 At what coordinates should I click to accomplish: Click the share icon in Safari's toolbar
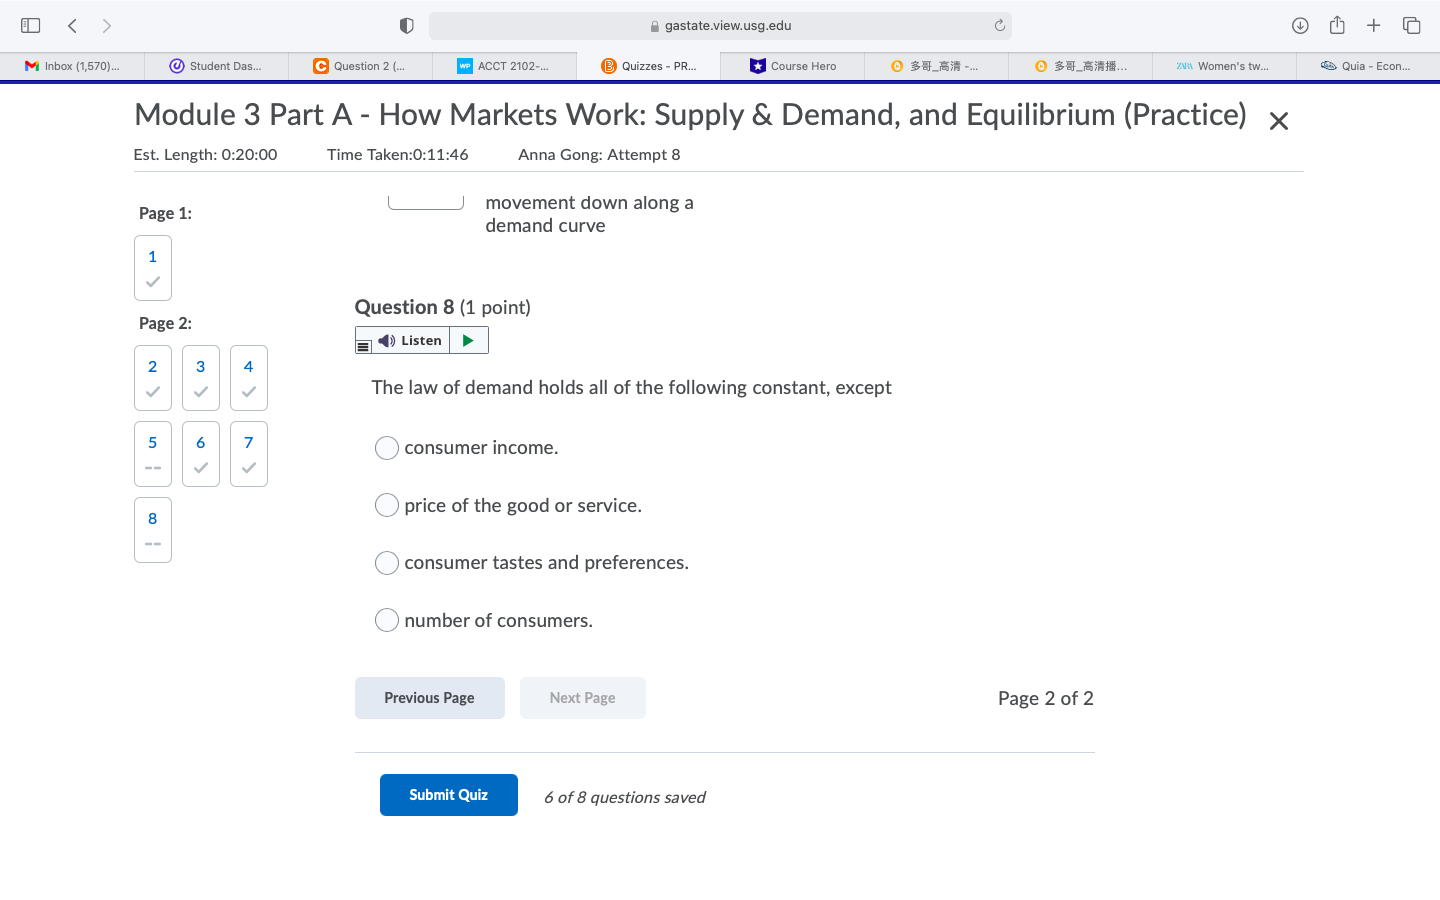[1338, 25]
